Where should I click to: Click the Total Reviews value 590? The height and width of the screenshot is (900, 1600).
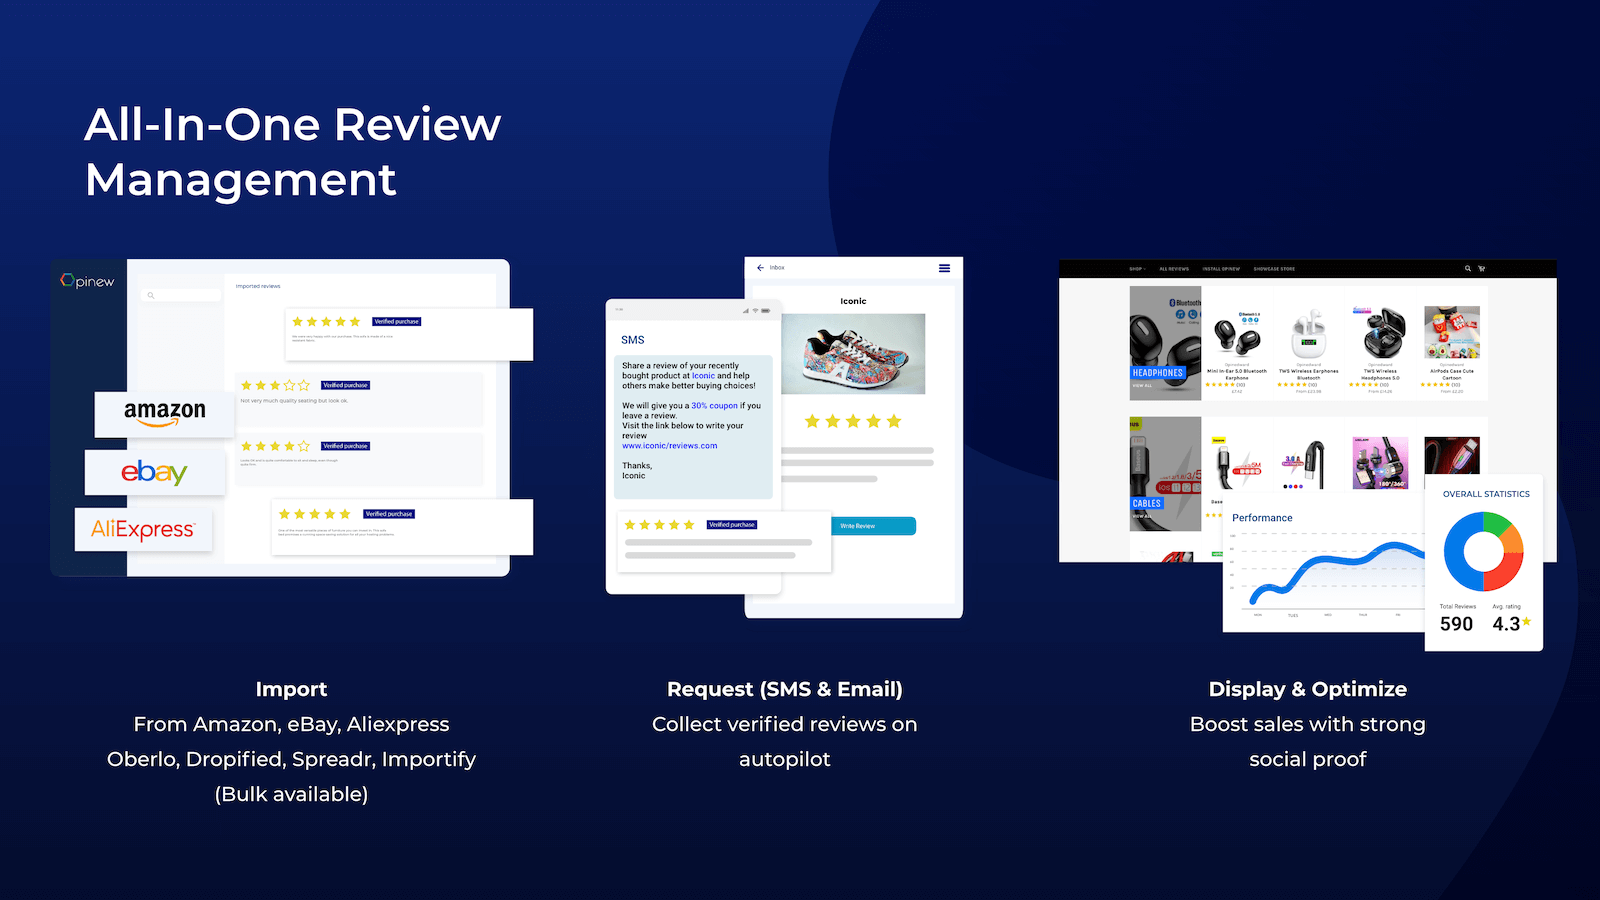coord(1456,624)
